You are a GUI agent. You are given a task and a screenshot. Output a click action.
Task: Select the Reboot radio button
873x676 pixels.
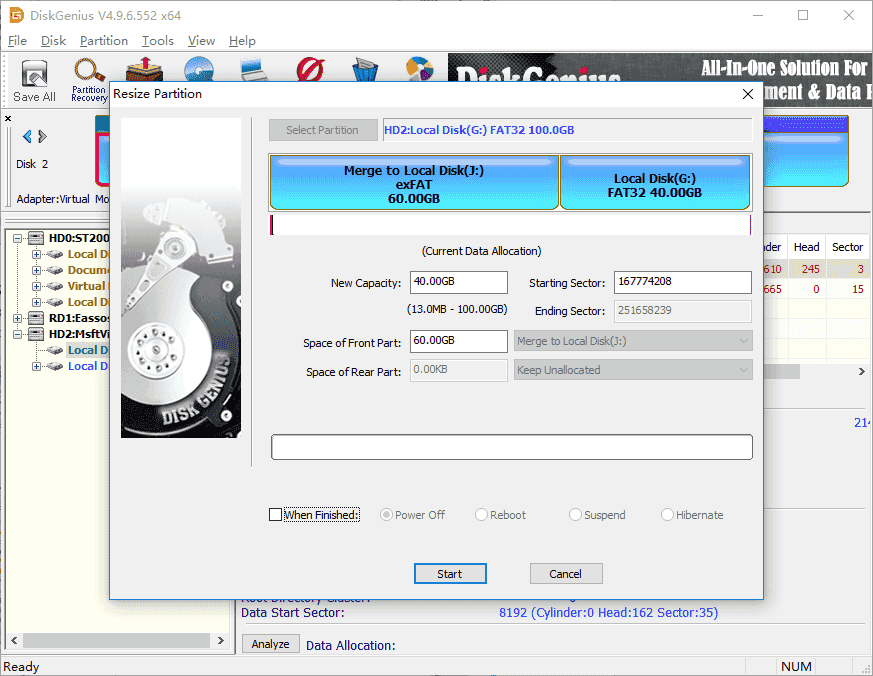coord(482,515)
